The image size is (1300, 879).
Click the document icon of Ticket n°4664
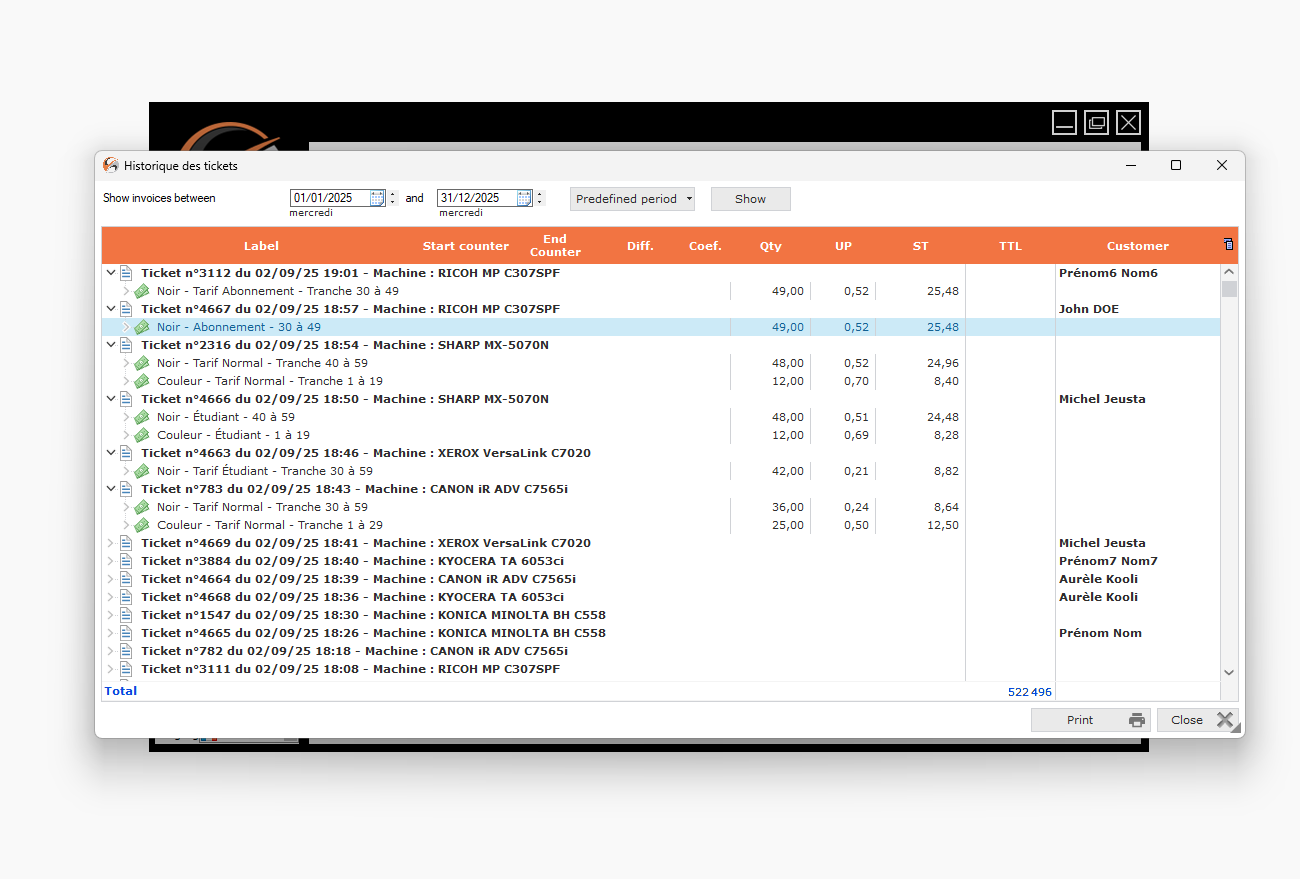126,579
